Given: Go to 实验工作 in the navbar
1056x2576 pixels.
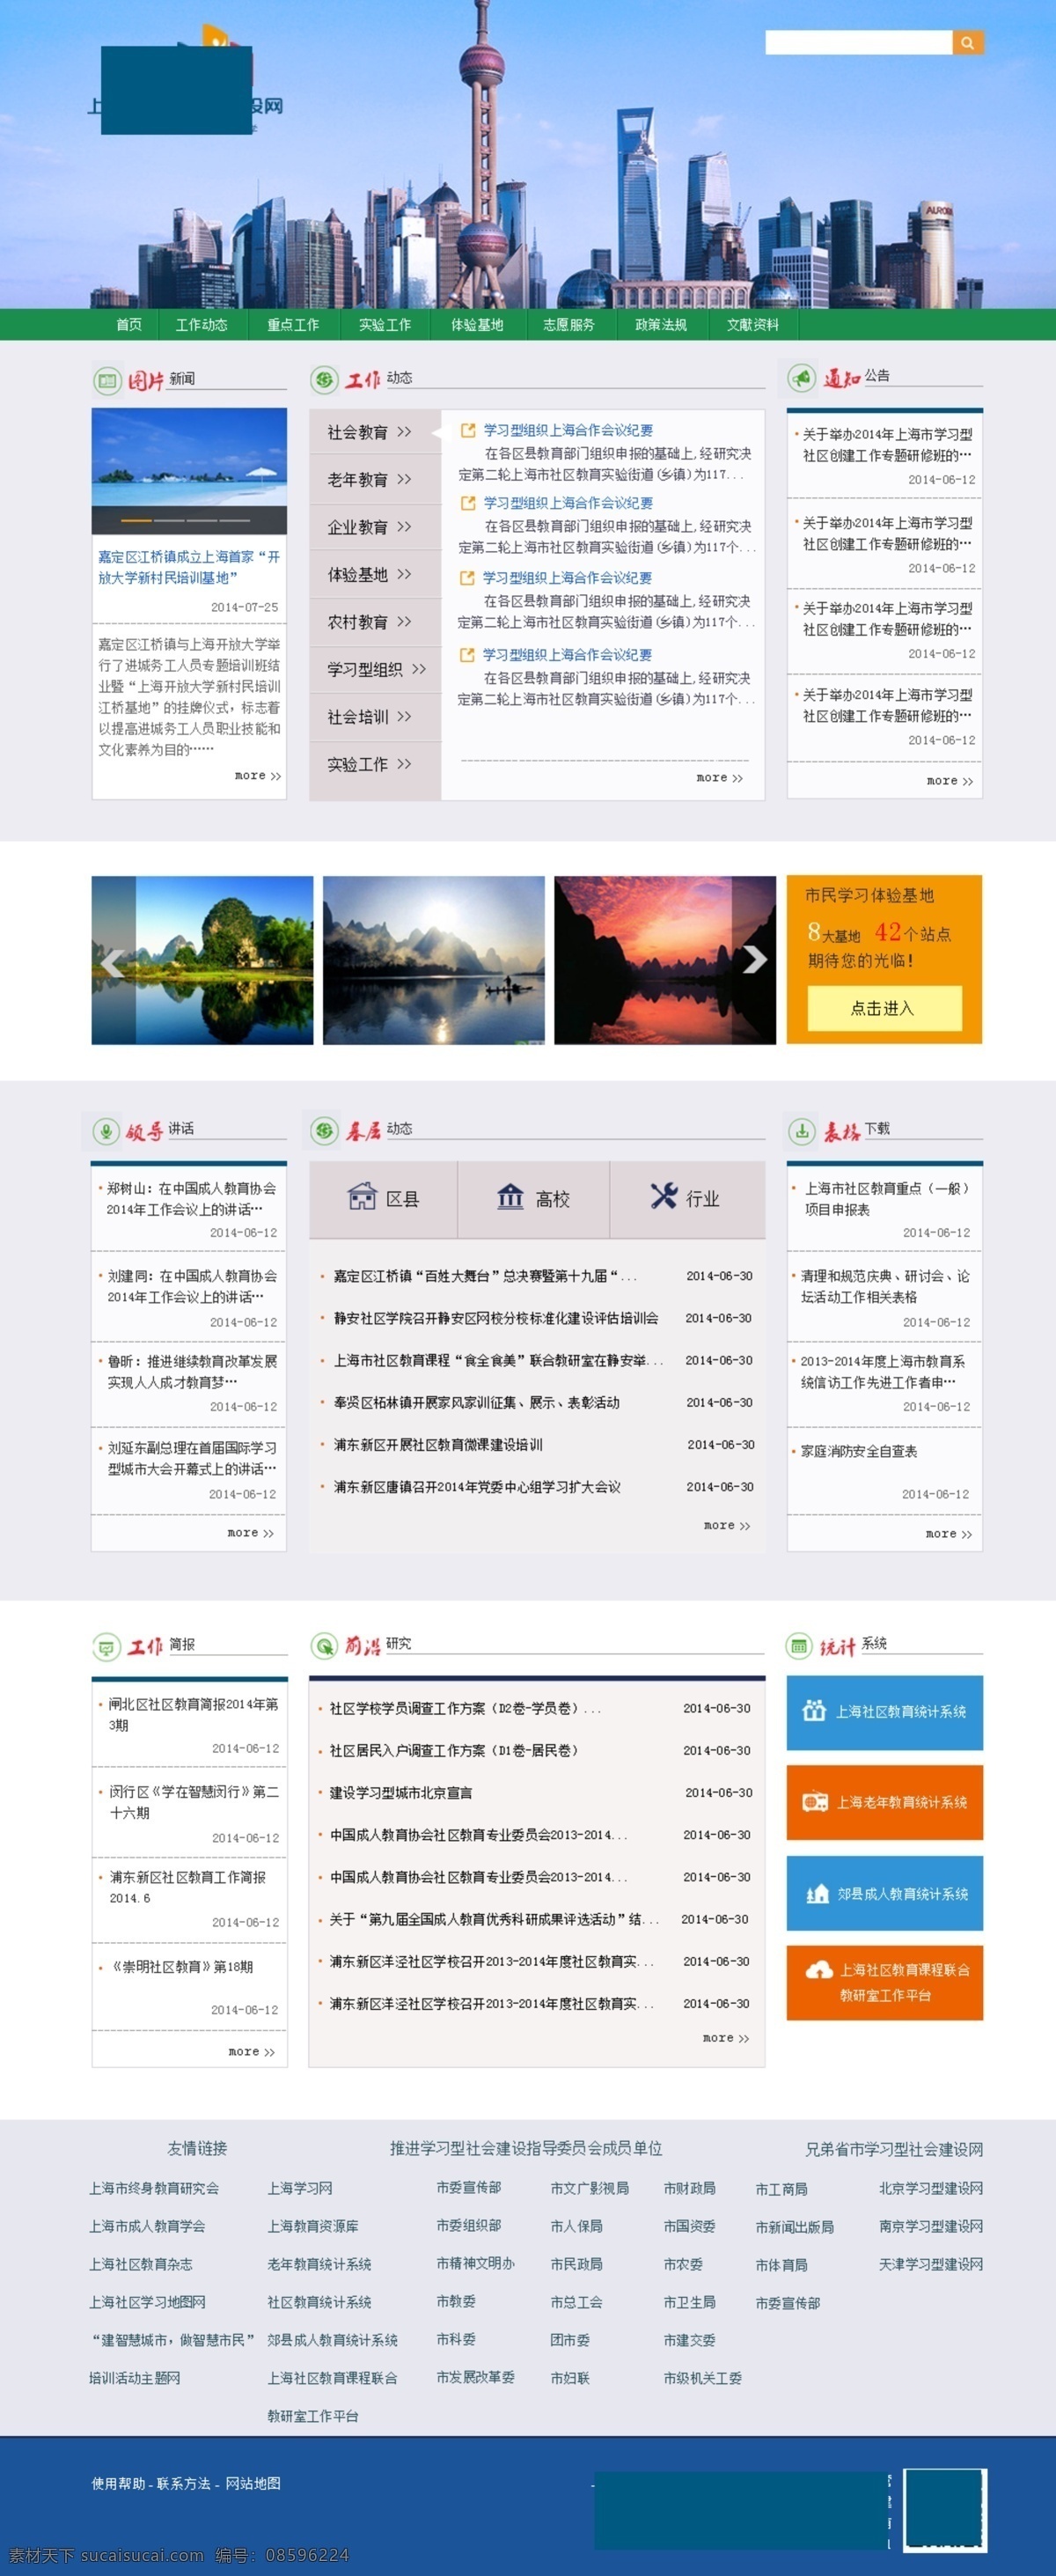Looking at the screenshot, I should [385, 325].
